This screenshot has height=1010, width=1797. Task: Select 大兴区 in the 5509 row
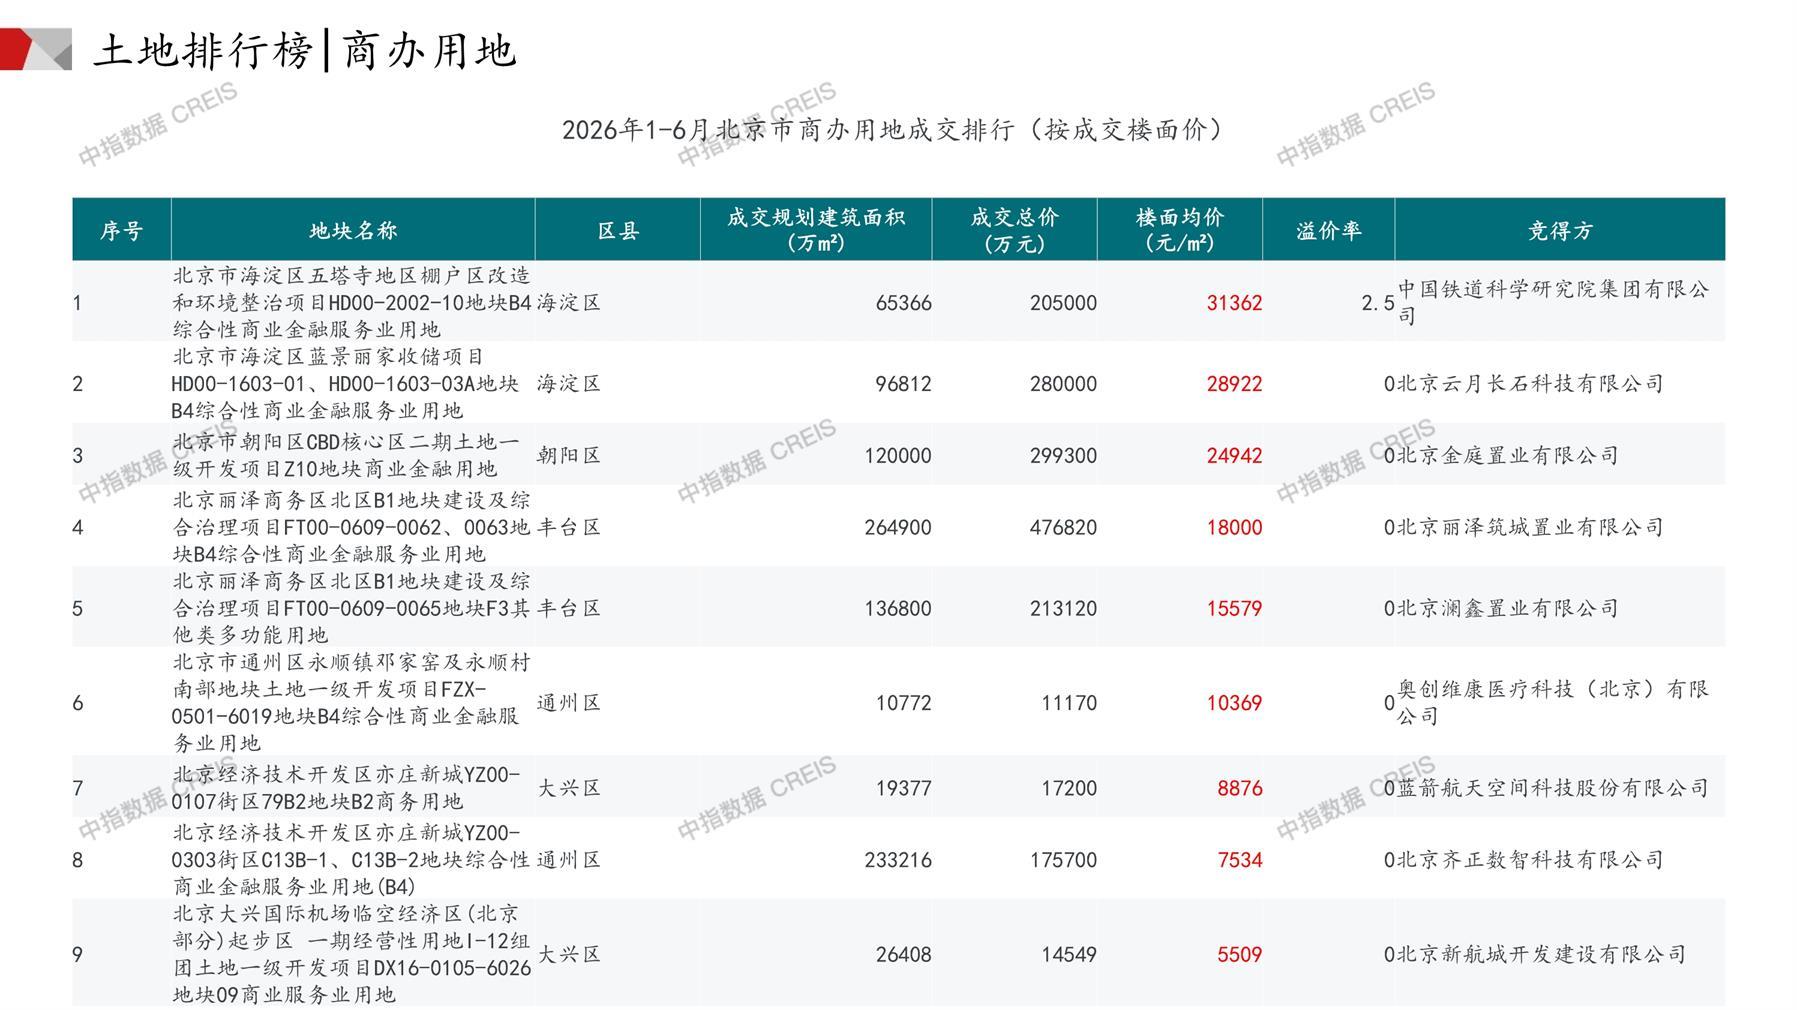pyautogui.click(x=569, y=955)
